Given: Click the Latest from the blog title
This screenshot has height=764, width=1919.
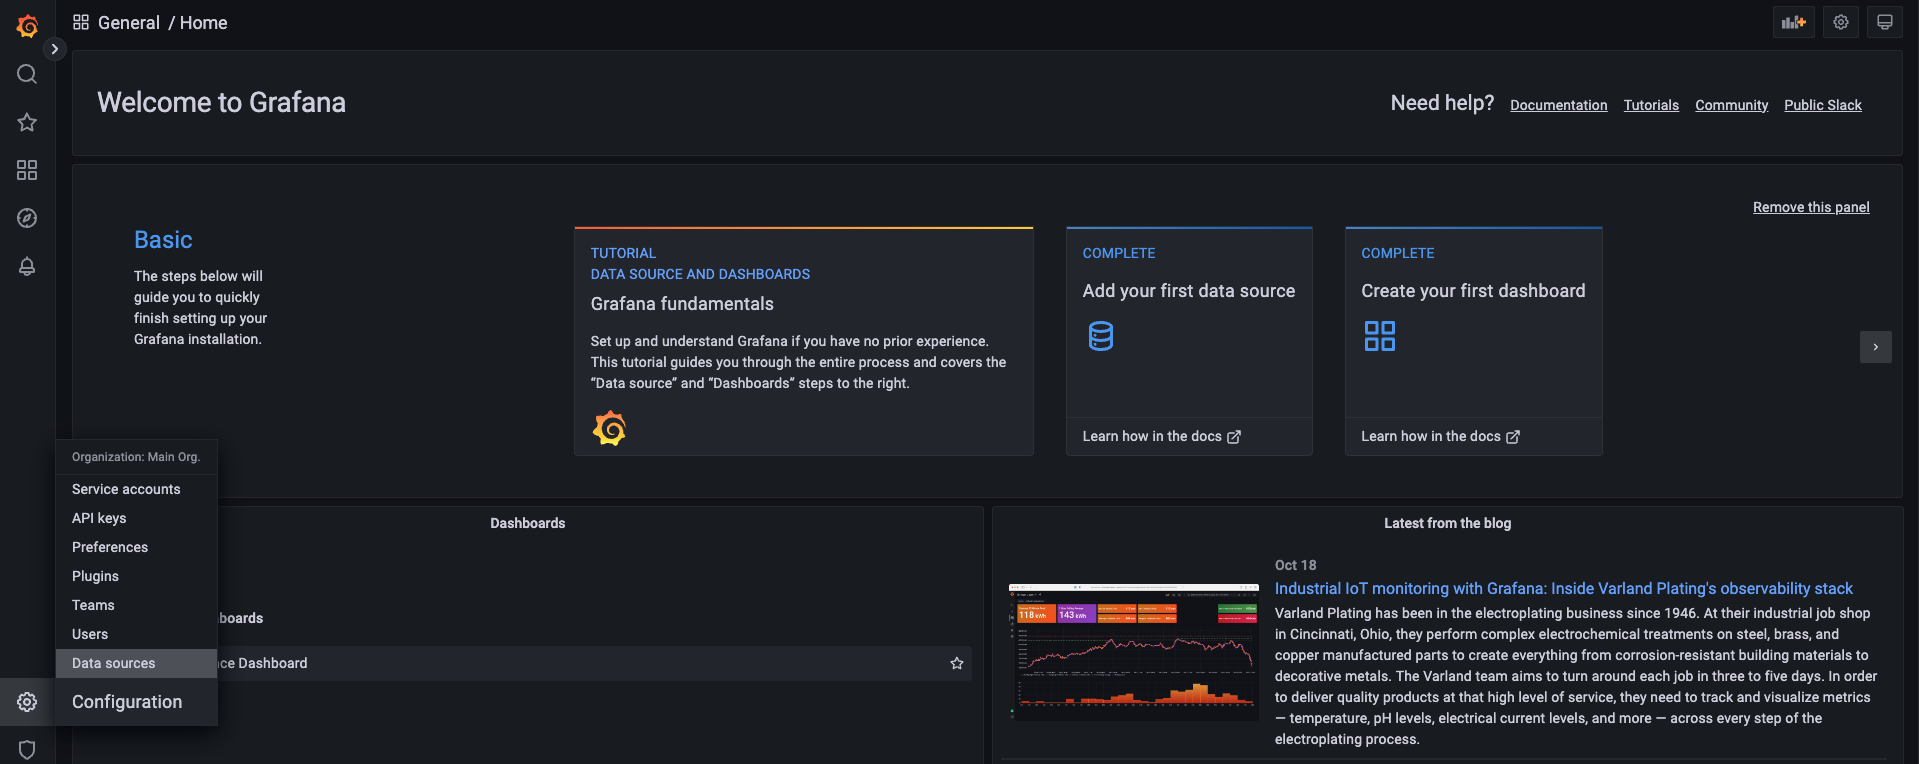Looking at the screenshot, I should [x=1447, y=523].
